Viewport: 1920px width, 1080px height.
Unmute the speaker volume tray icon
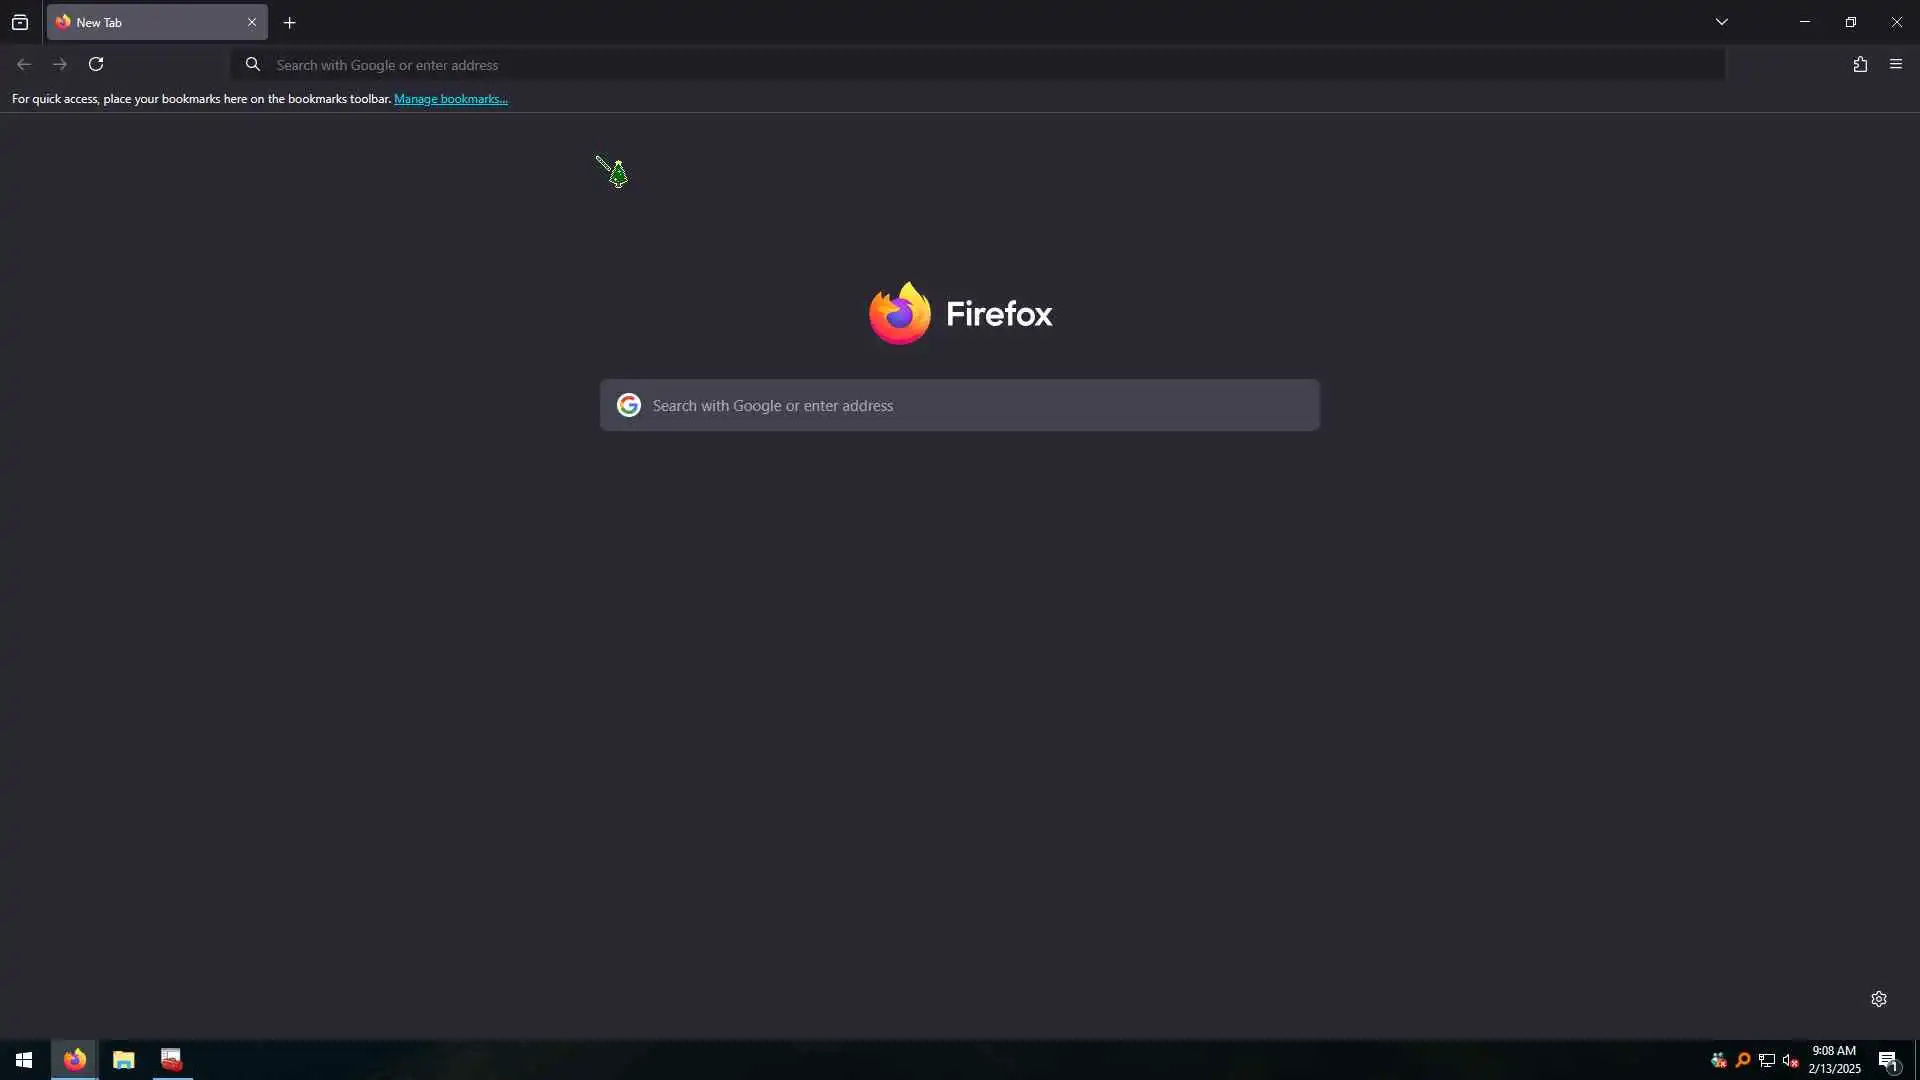point(1791,1060)
